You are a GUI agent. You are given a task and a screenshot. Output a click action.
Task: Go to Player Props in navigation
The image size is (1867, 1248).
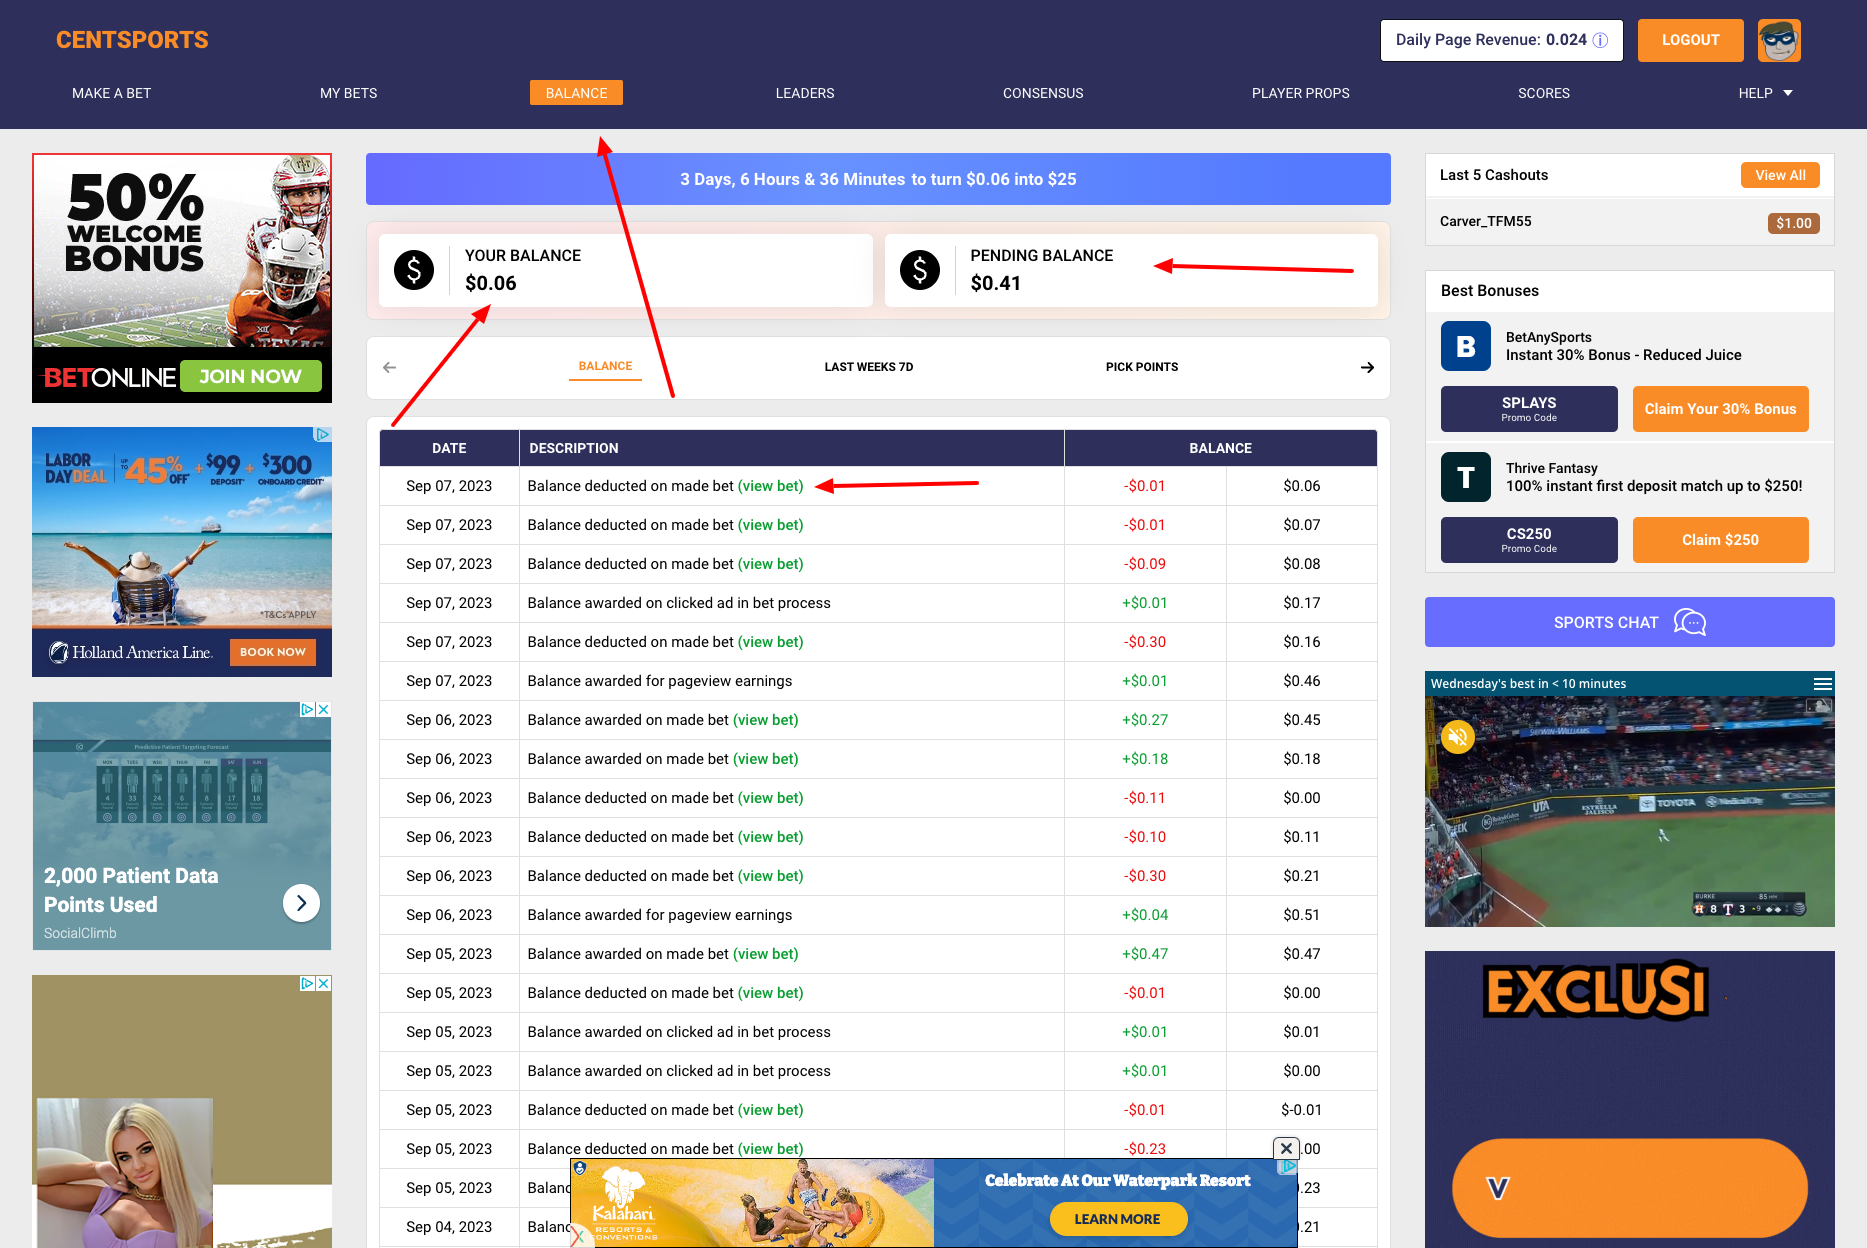[x=1300, y=93]
